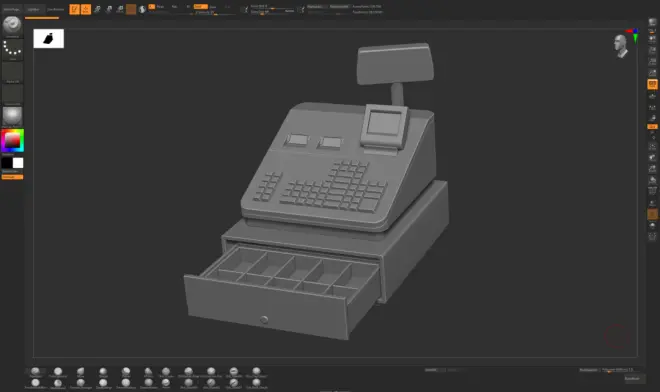Select the orange Draw mode button

tap(86, 9)
